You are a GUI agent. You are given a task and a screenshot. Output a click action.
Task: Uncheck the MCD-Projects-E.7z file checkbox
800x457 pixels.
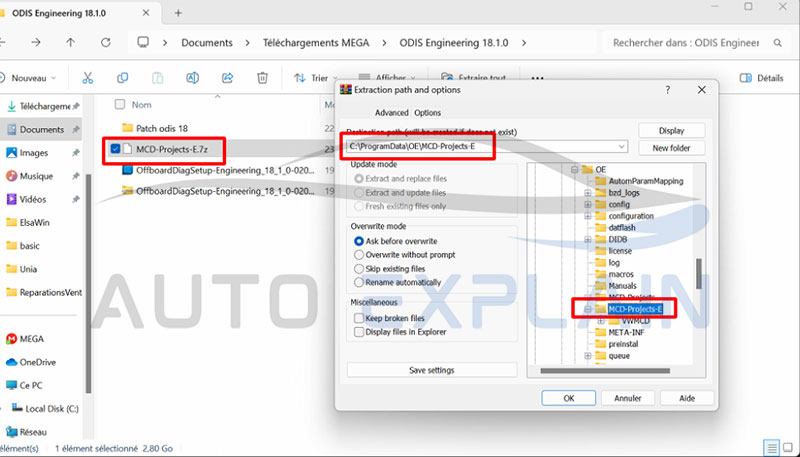tap(115, 149)
